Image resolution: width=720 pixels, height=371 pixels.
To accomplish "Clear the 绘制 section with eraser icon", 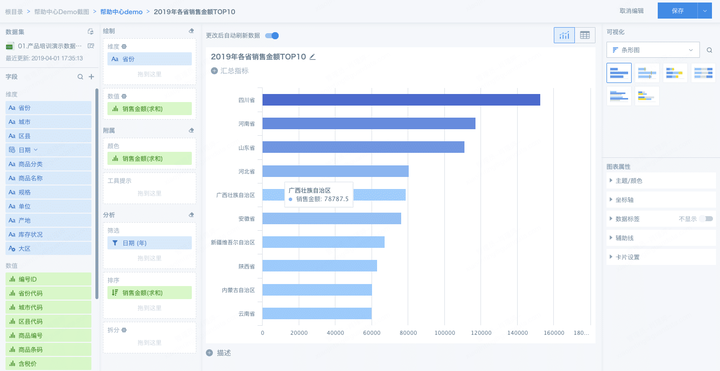I will click(191, 31).
